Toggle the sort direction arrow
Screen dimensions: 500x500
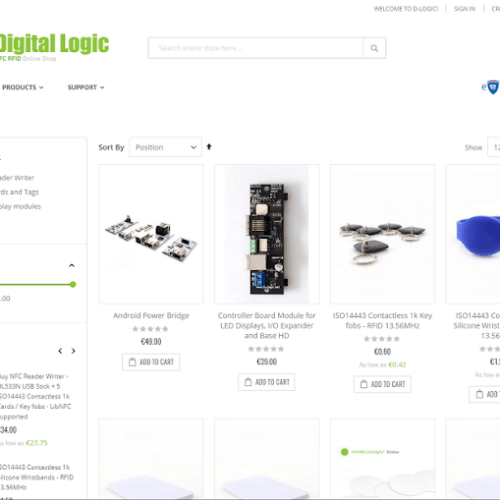pyautogui.click(x=209, y=147)
